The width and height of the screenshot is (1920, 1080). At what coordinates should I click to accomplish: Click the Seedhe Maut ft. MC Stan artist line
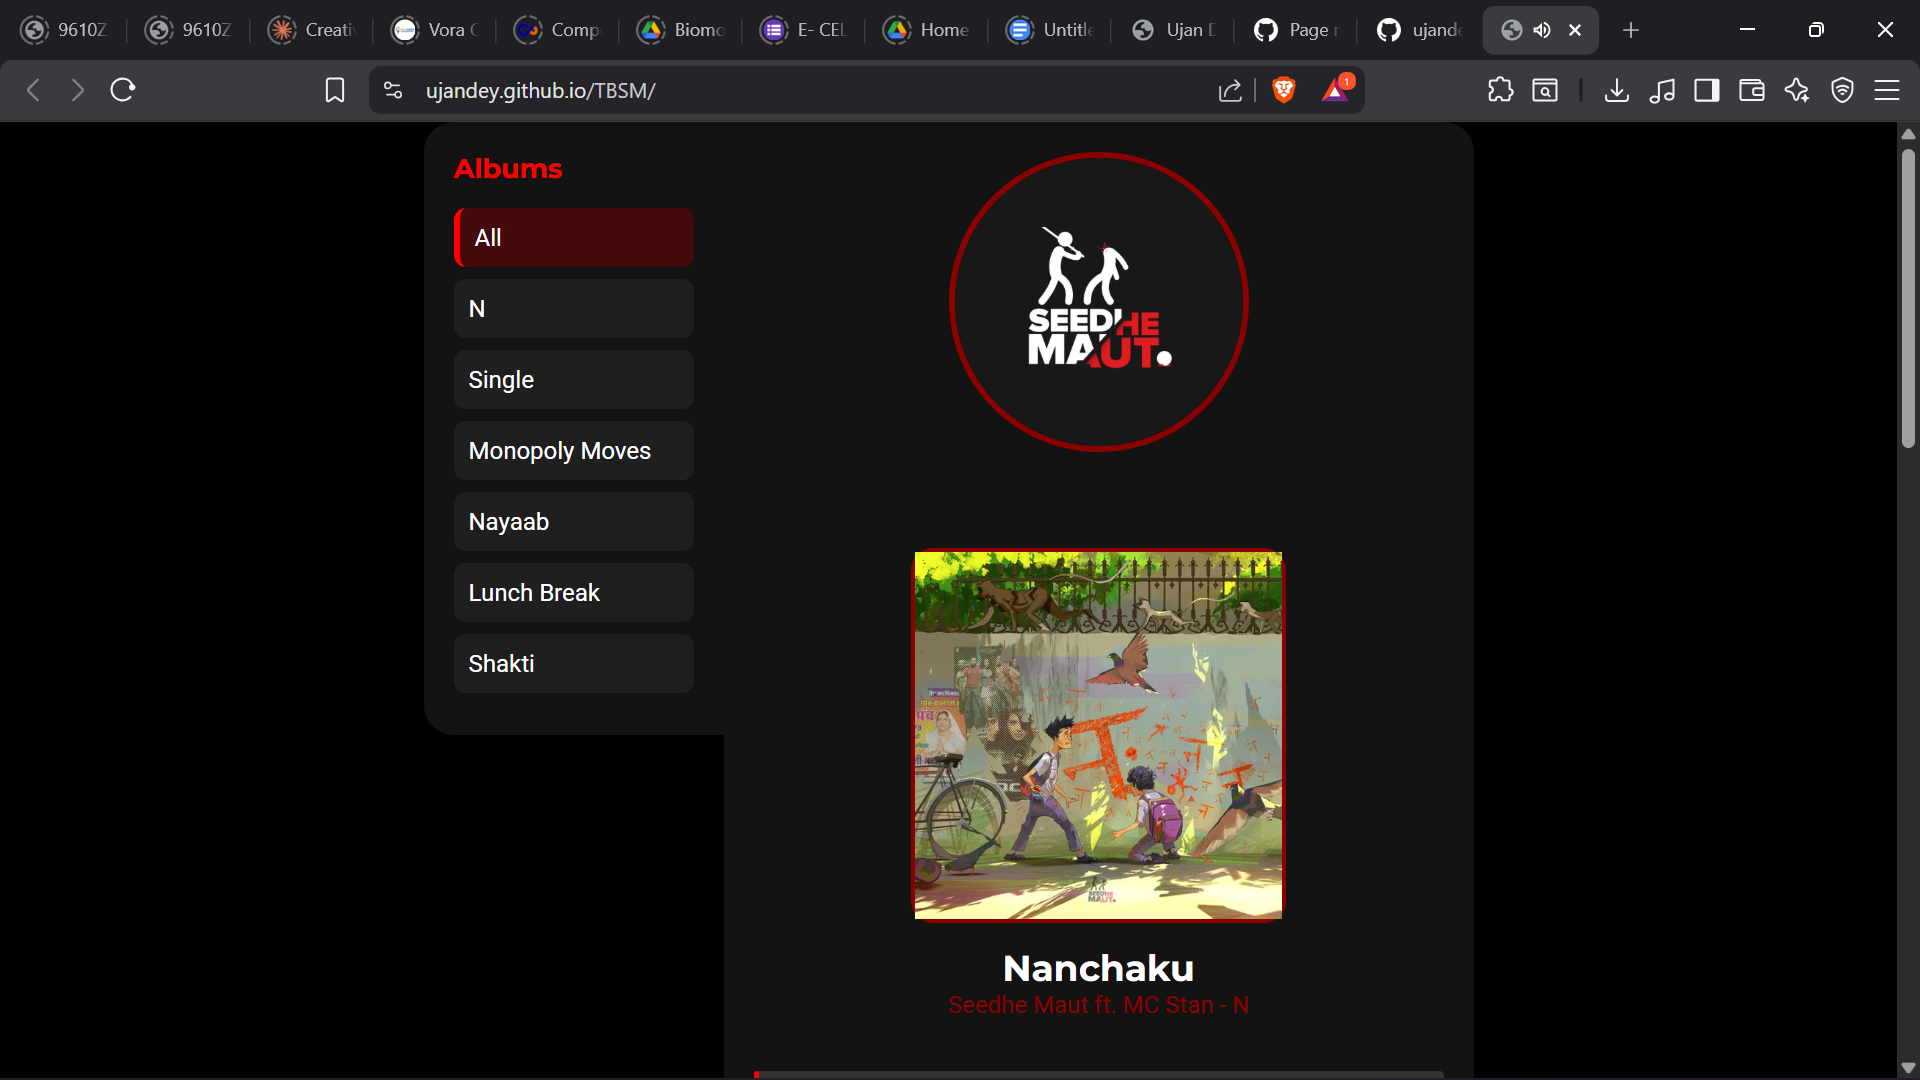coord(1099,1005)
